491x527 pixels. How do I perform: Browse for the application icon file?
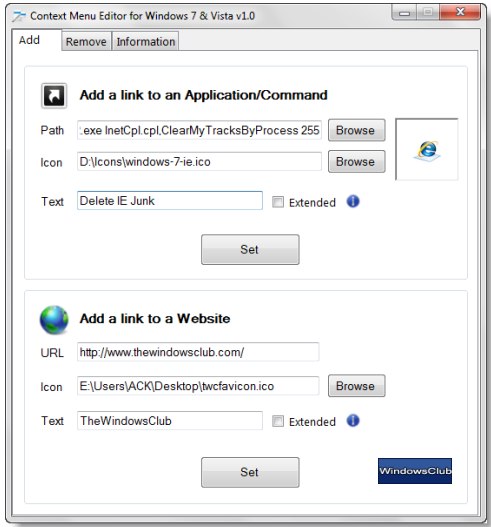tap(357, 162)
